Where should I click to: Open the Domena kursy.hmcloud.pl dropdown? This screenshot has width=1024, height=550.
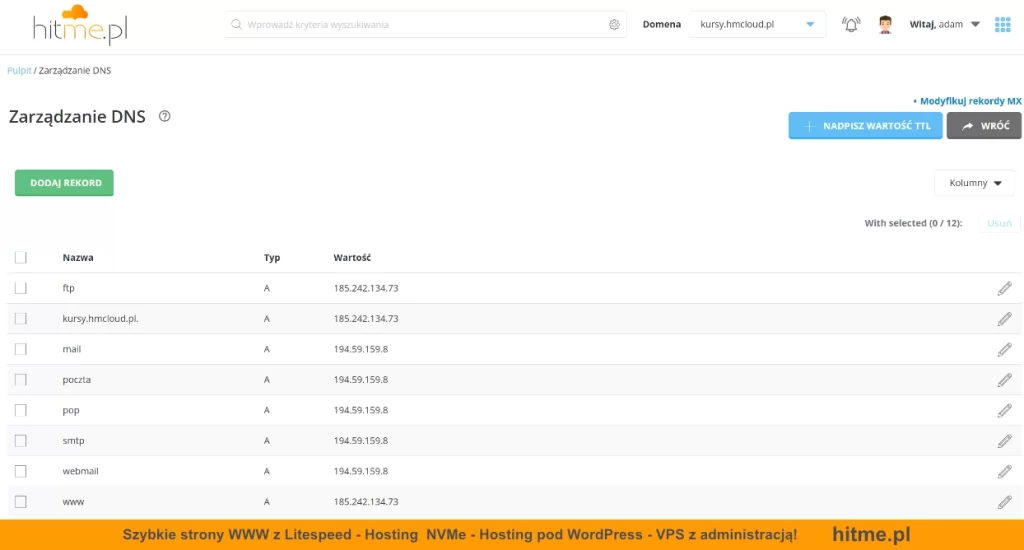(x=757, y=24)
